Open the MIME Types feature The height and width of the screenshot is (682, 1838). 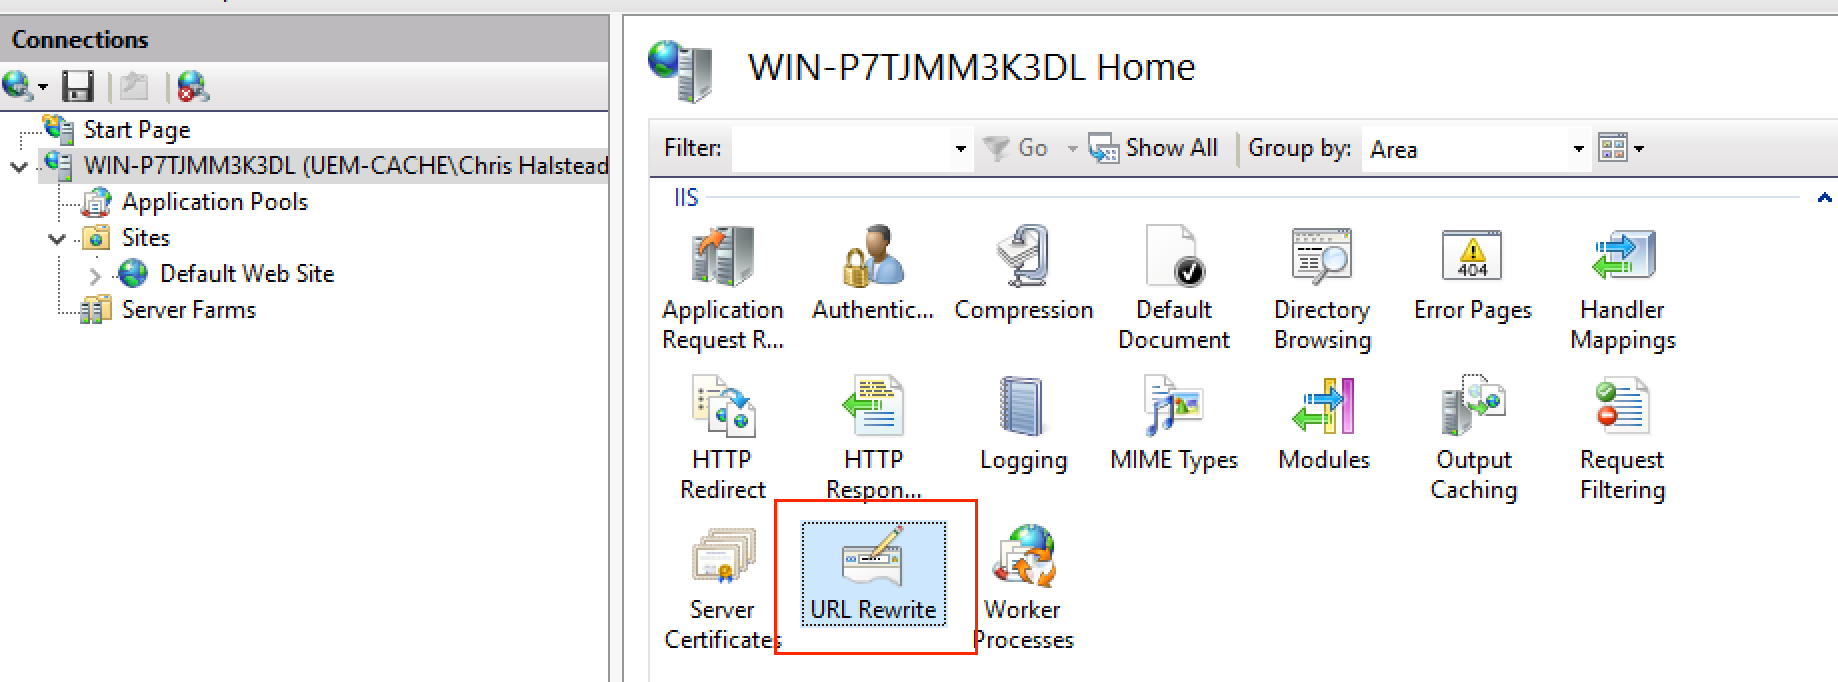(x=1173, y=424)
